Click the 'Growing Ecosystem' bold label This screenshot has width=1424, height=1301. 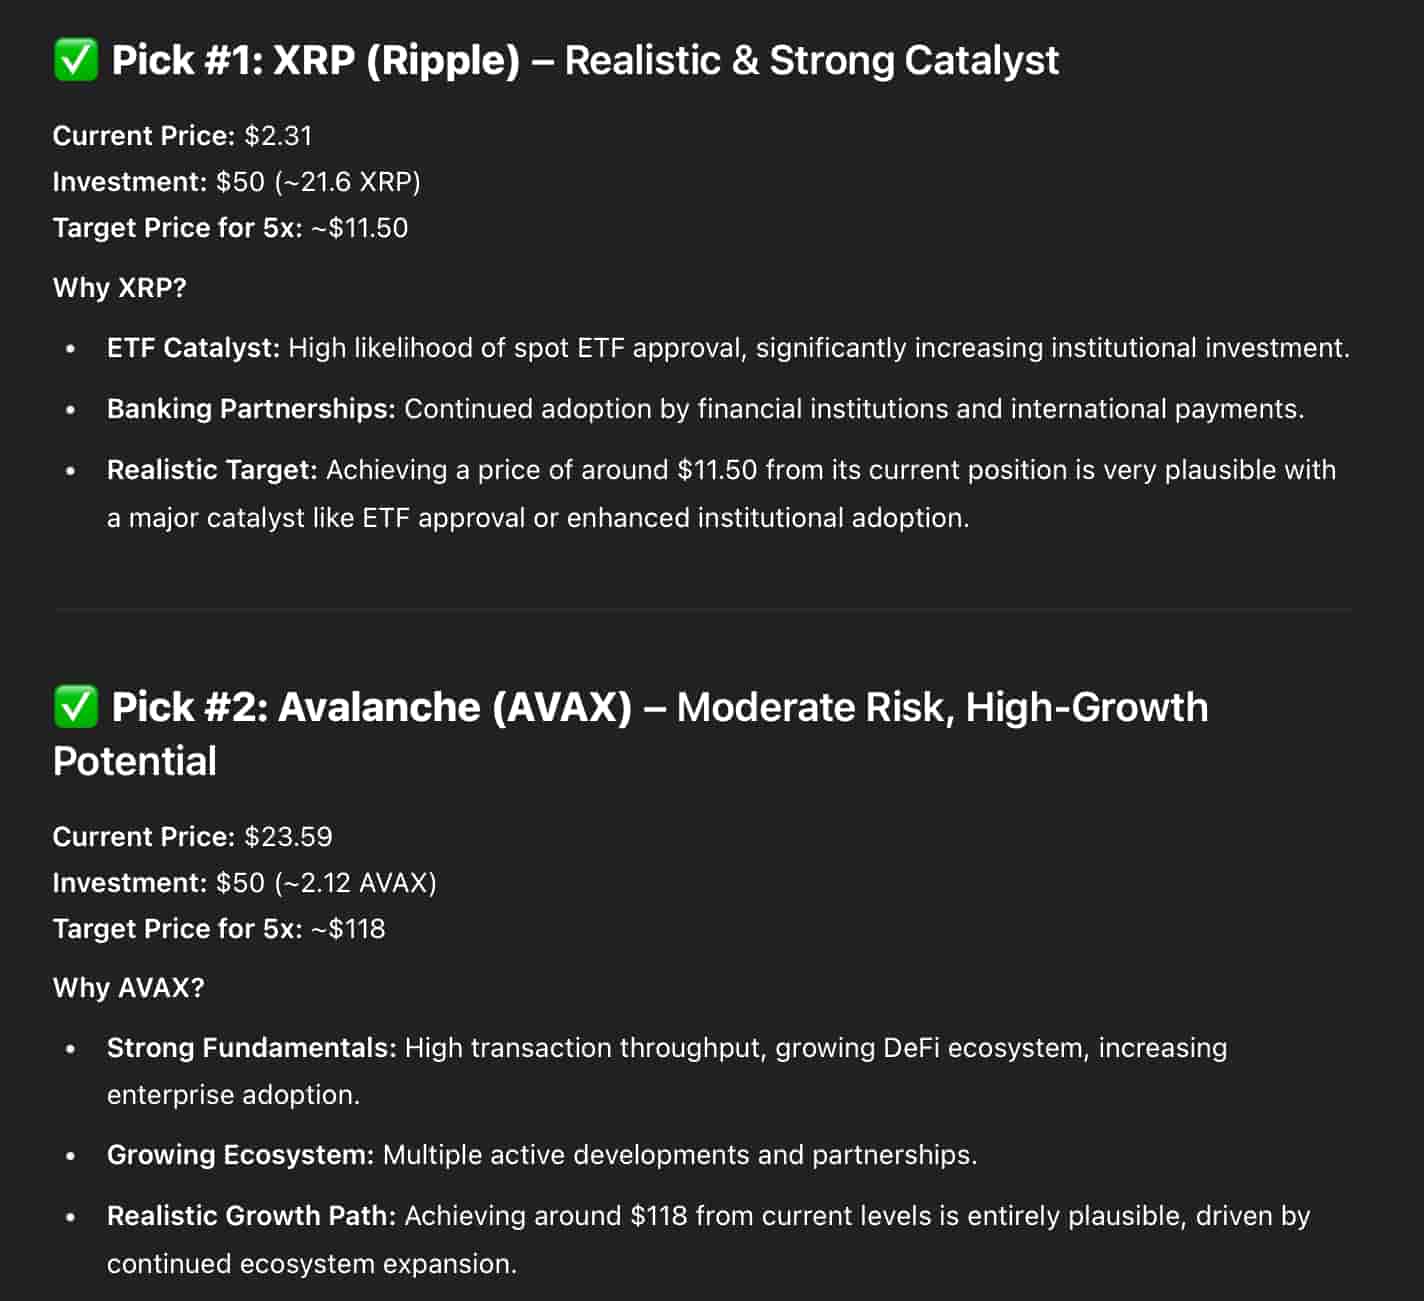[x=240, y=1155]
